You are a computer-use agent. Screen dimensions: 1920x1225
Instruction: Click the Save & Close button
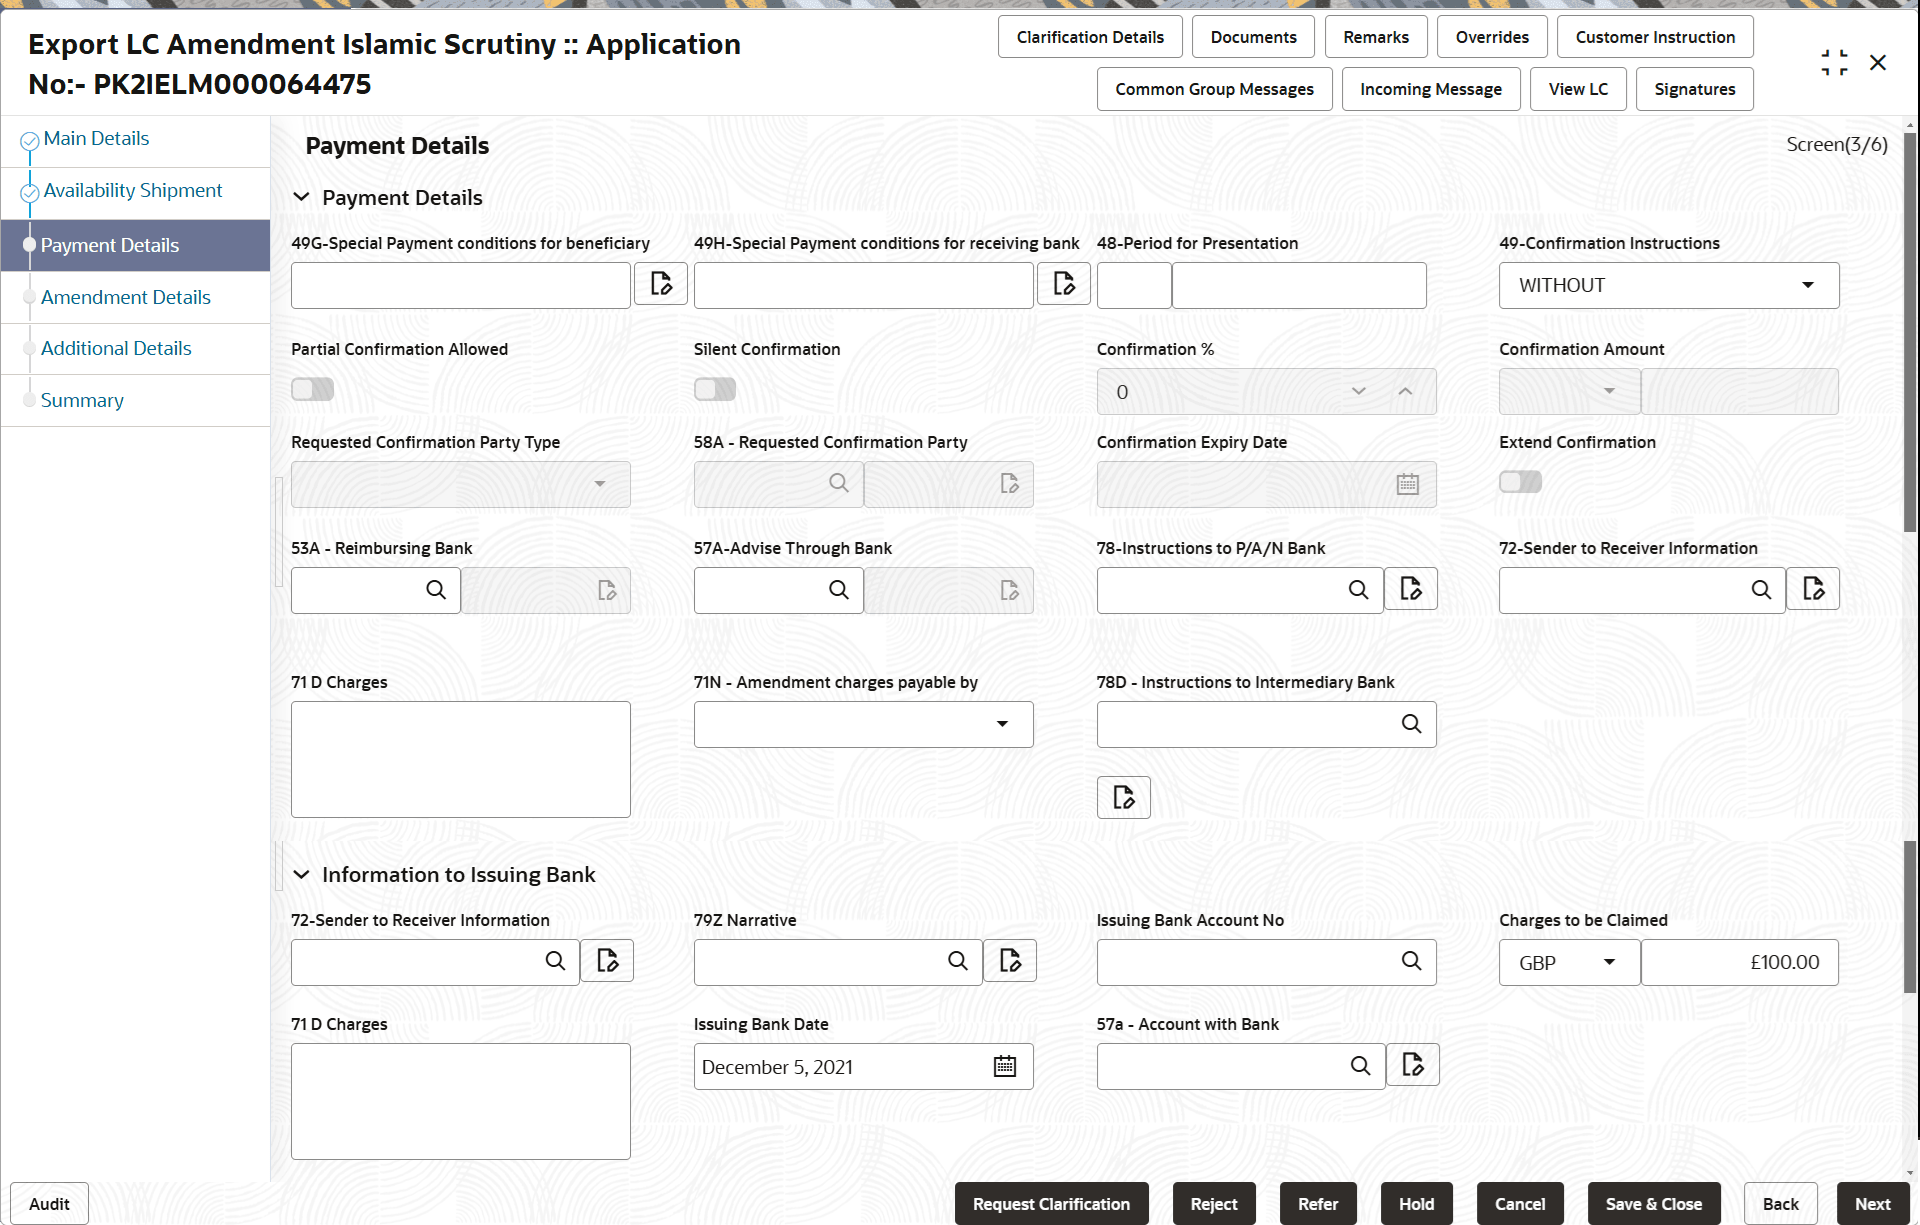[x=1652, y=1203]
